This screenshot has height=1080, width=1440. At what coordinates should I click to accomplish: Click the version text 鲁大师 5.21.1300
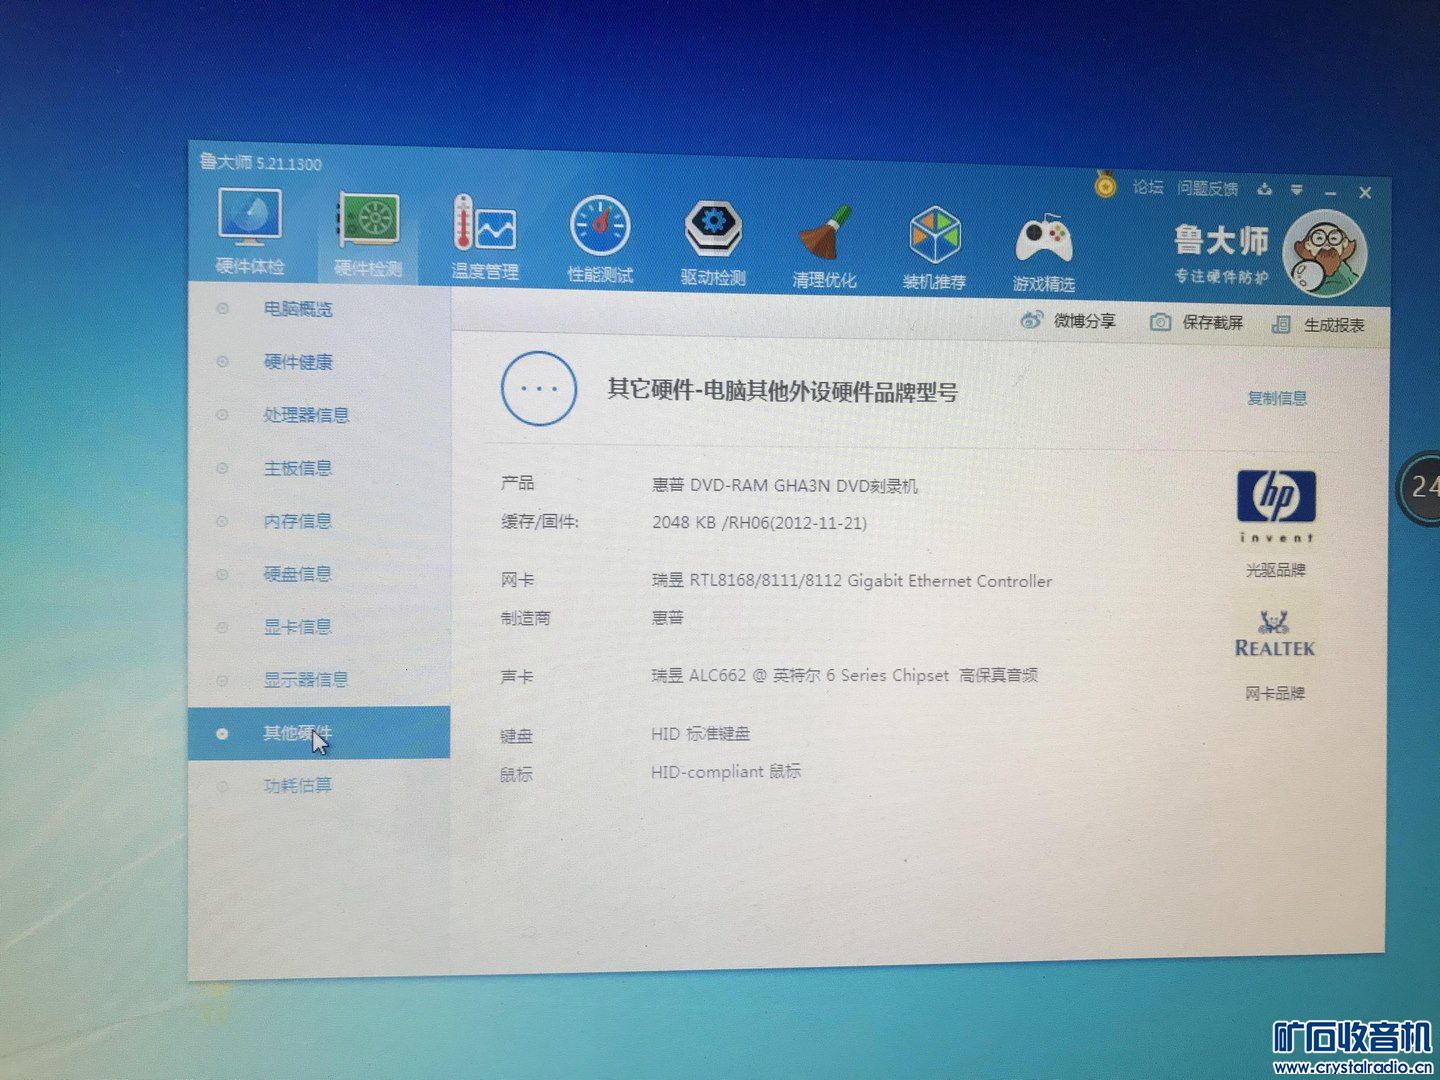click(x=260, y=162)
